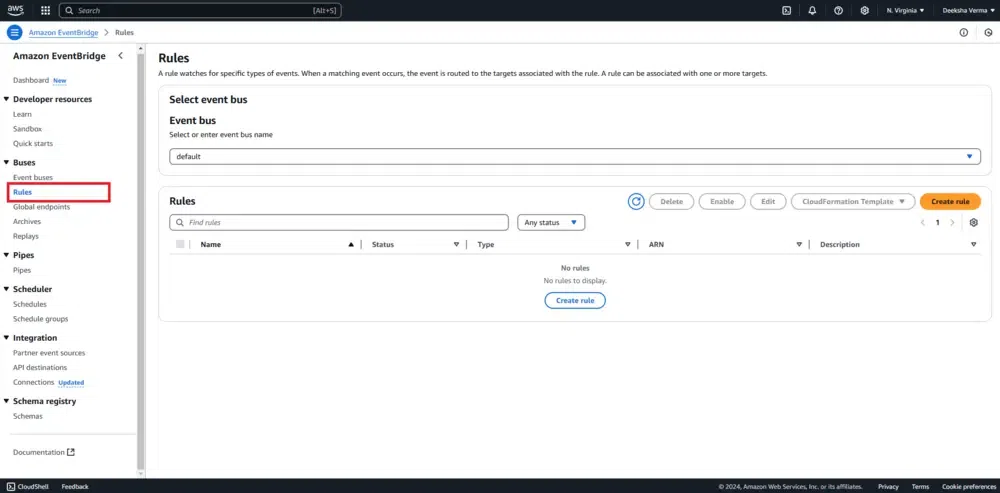
Task: Open the Event bus default dropdown
Action: coord(575,156)
